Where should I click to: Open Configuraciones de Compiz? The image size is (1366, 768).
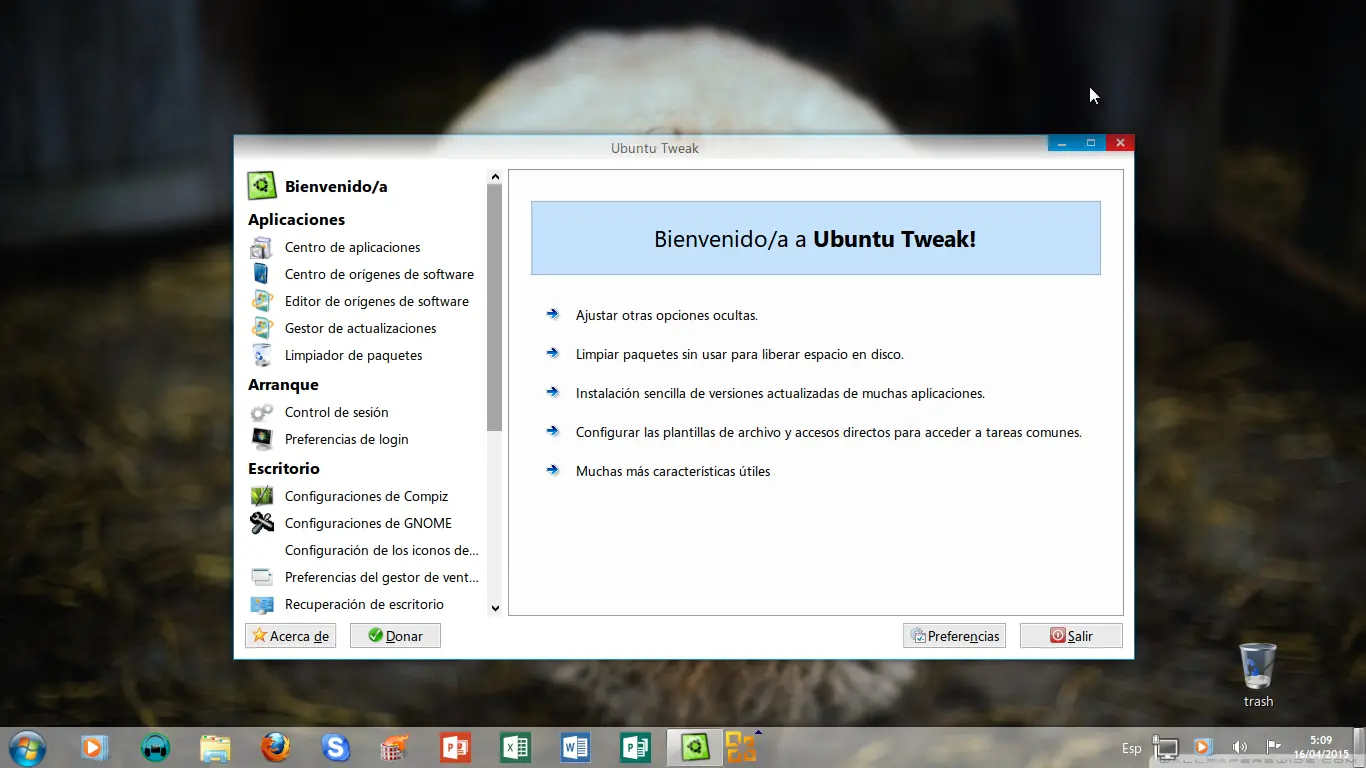pos(366,496)
